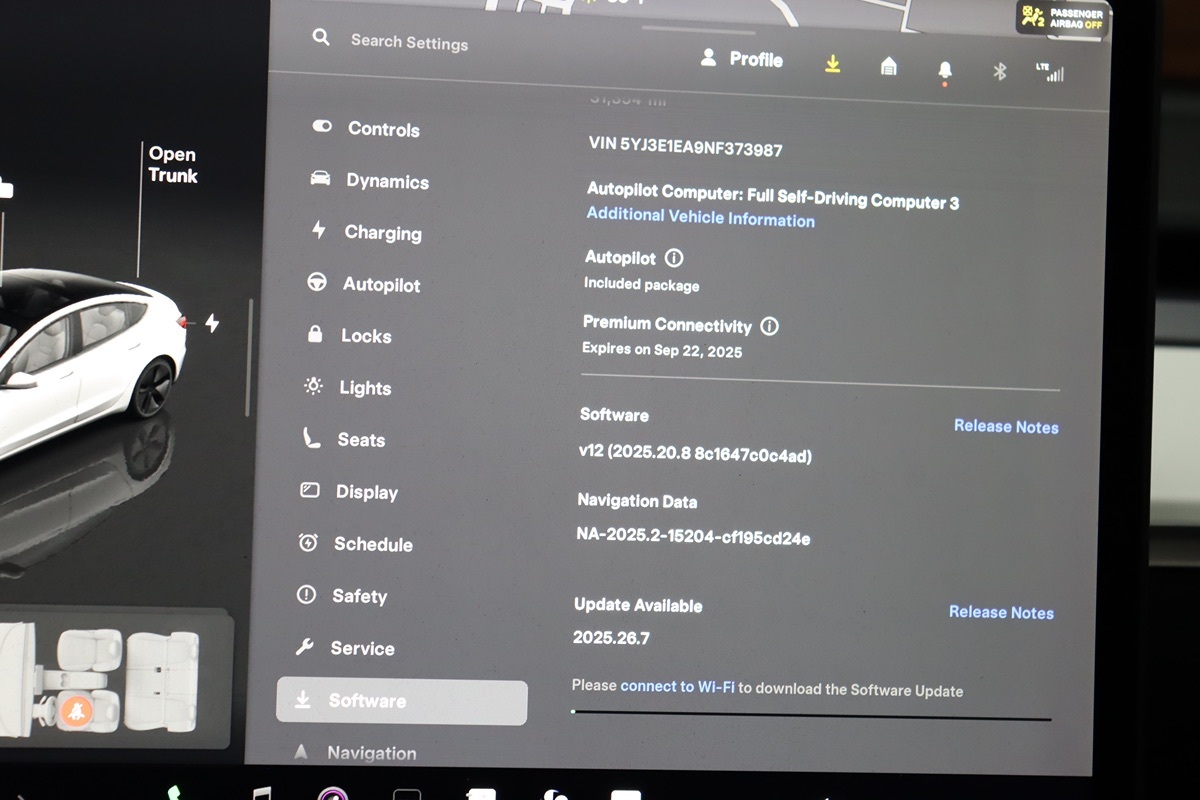Screen dimensions: 1200x800
Task: Show Autopilot info tooltip icon
Action: point(674,258)
